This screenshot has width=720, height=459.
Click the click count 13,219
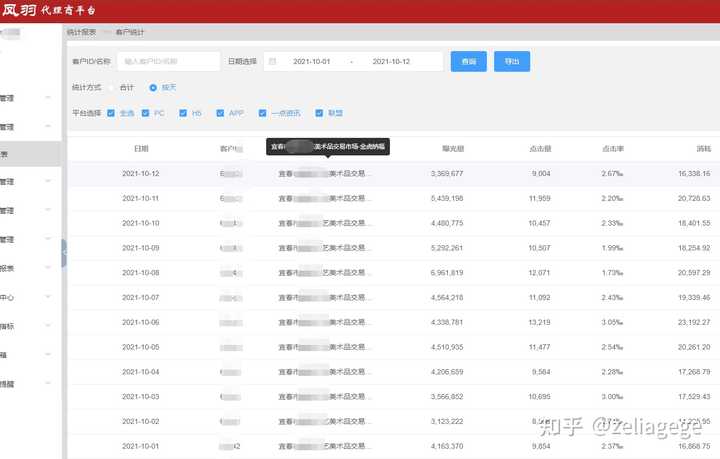point(539,322)
